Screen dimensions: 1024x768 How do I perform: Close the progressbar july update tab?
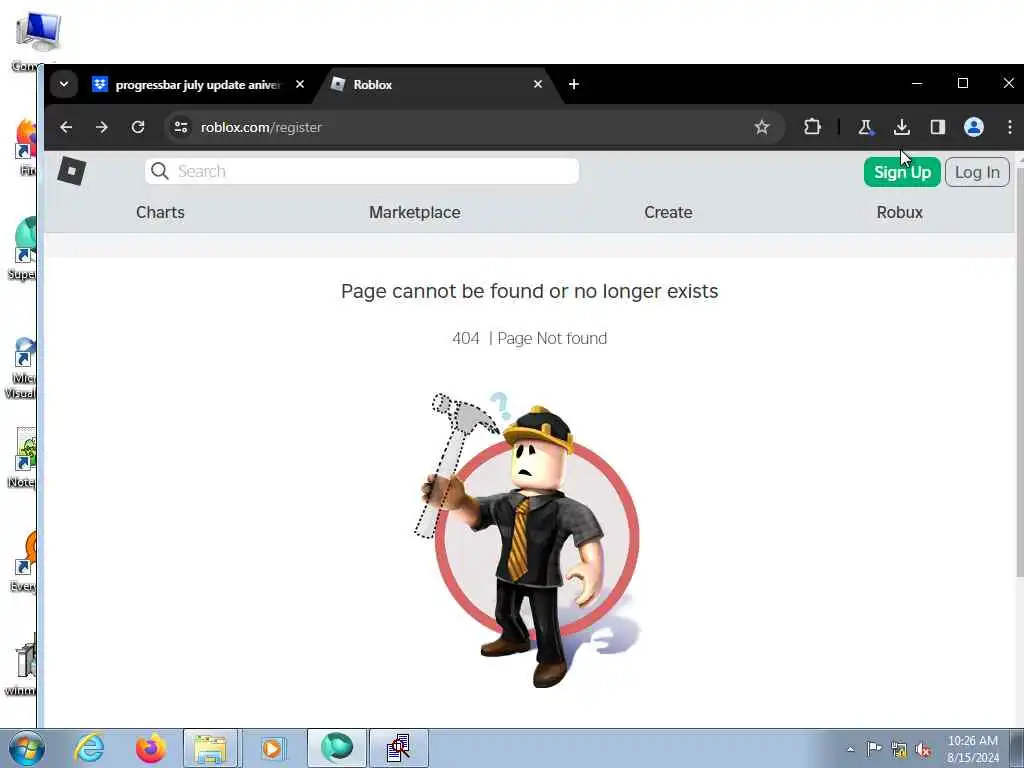(300, 84)
